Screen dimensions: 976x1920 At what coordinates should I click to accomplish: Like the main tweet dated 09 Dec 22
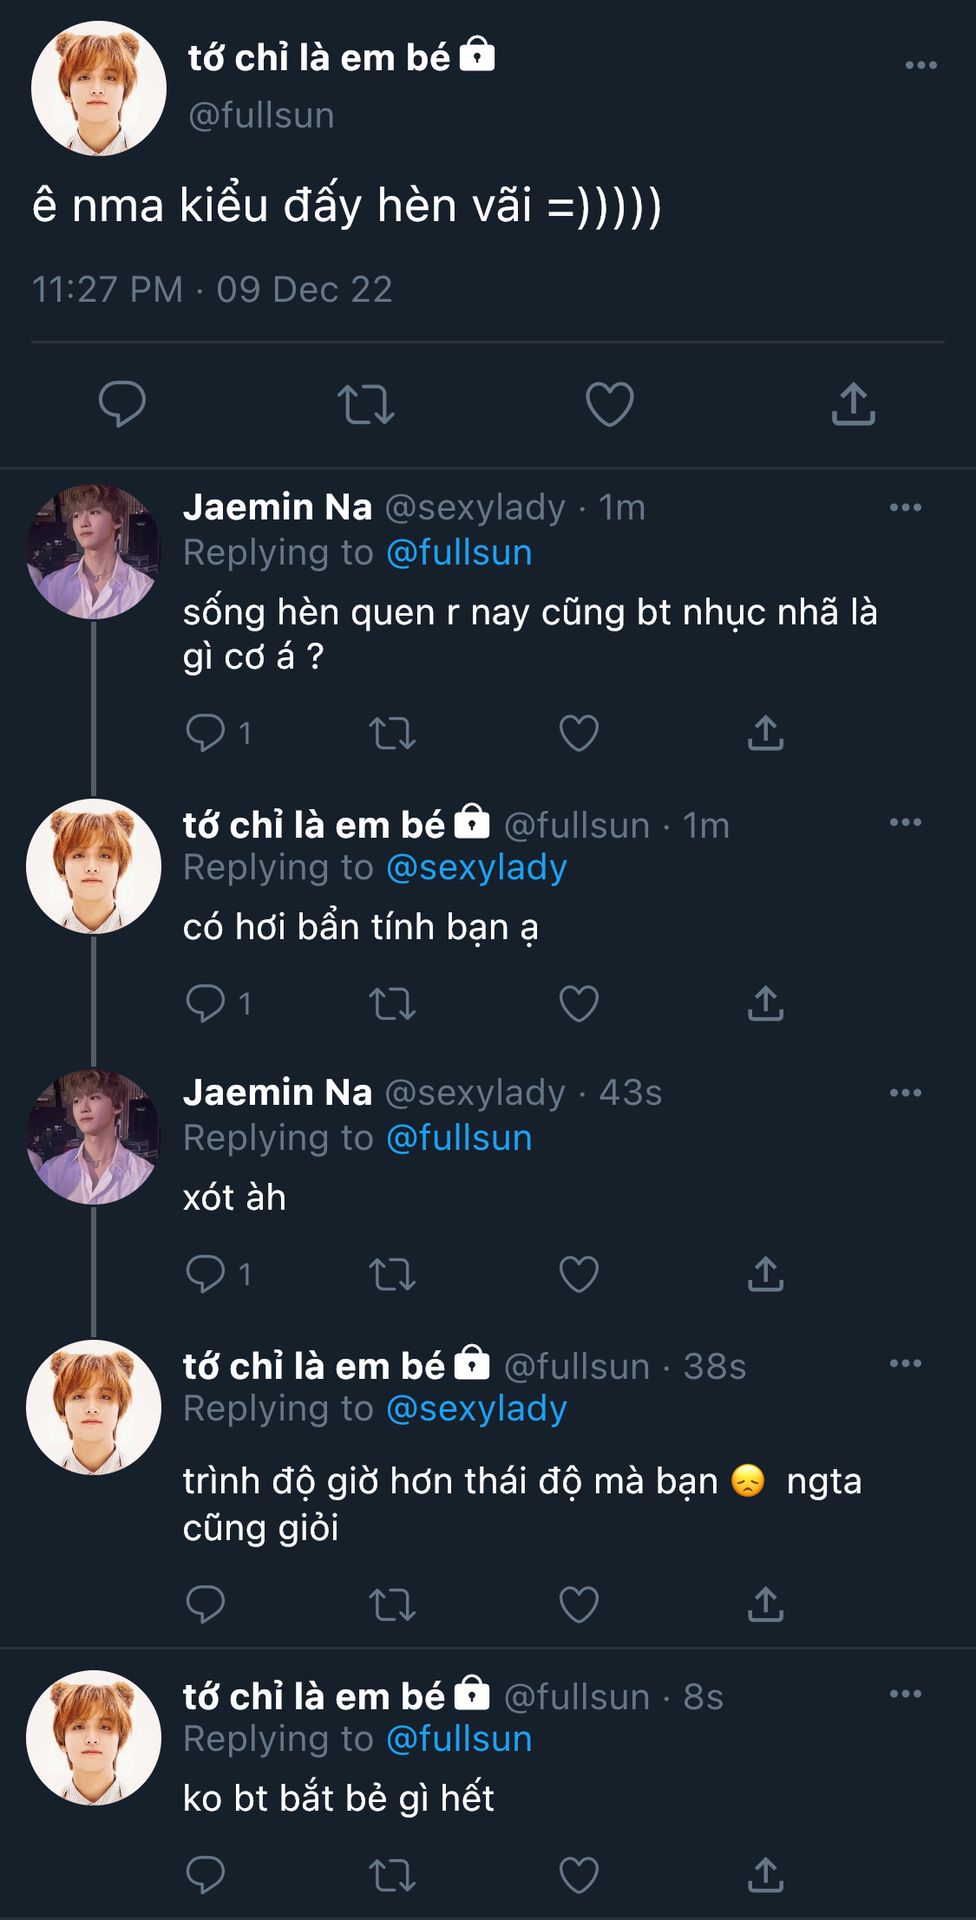coord(609,404)
